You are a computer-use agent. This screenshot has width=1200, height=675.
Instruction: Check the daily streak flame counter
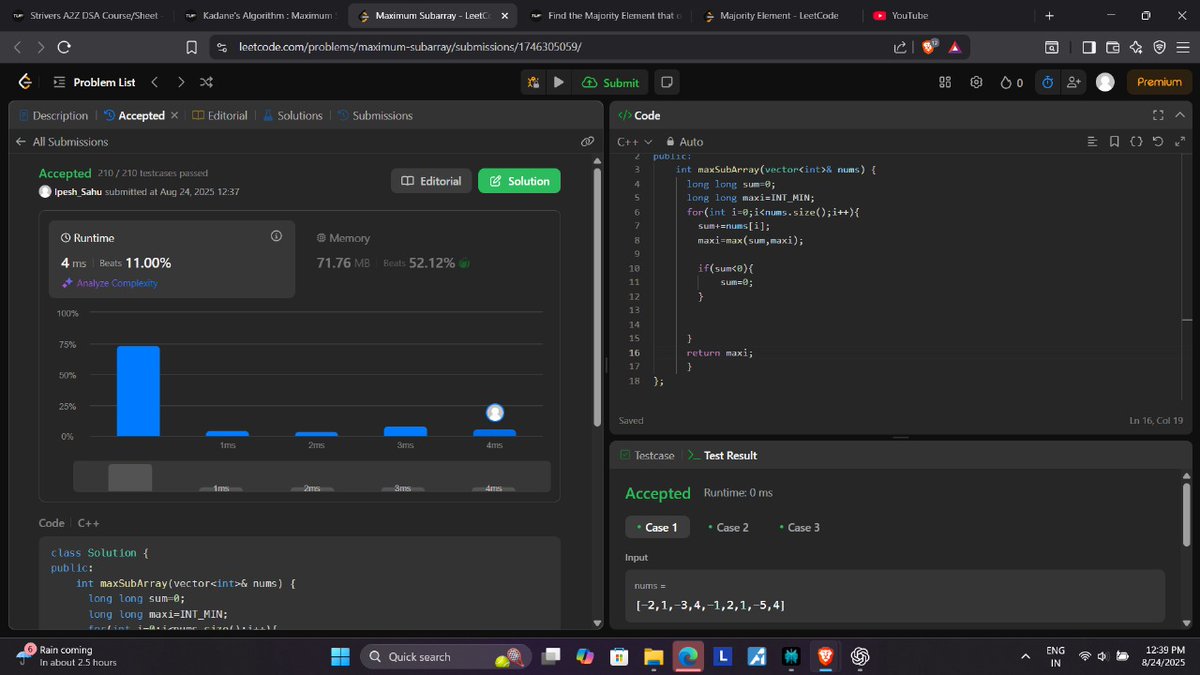point(1010,82)
